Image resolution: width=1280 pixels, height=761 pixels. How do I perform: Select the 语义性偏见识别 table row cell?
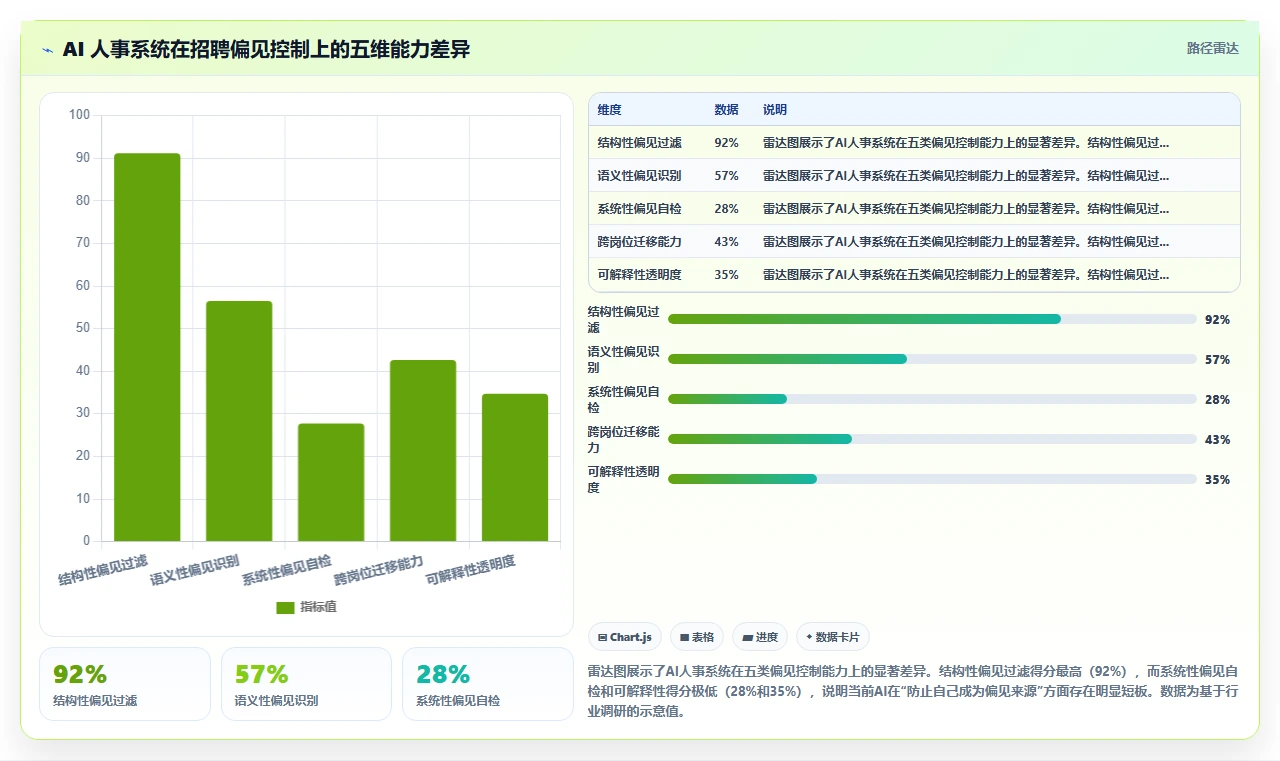coord(639,176)
